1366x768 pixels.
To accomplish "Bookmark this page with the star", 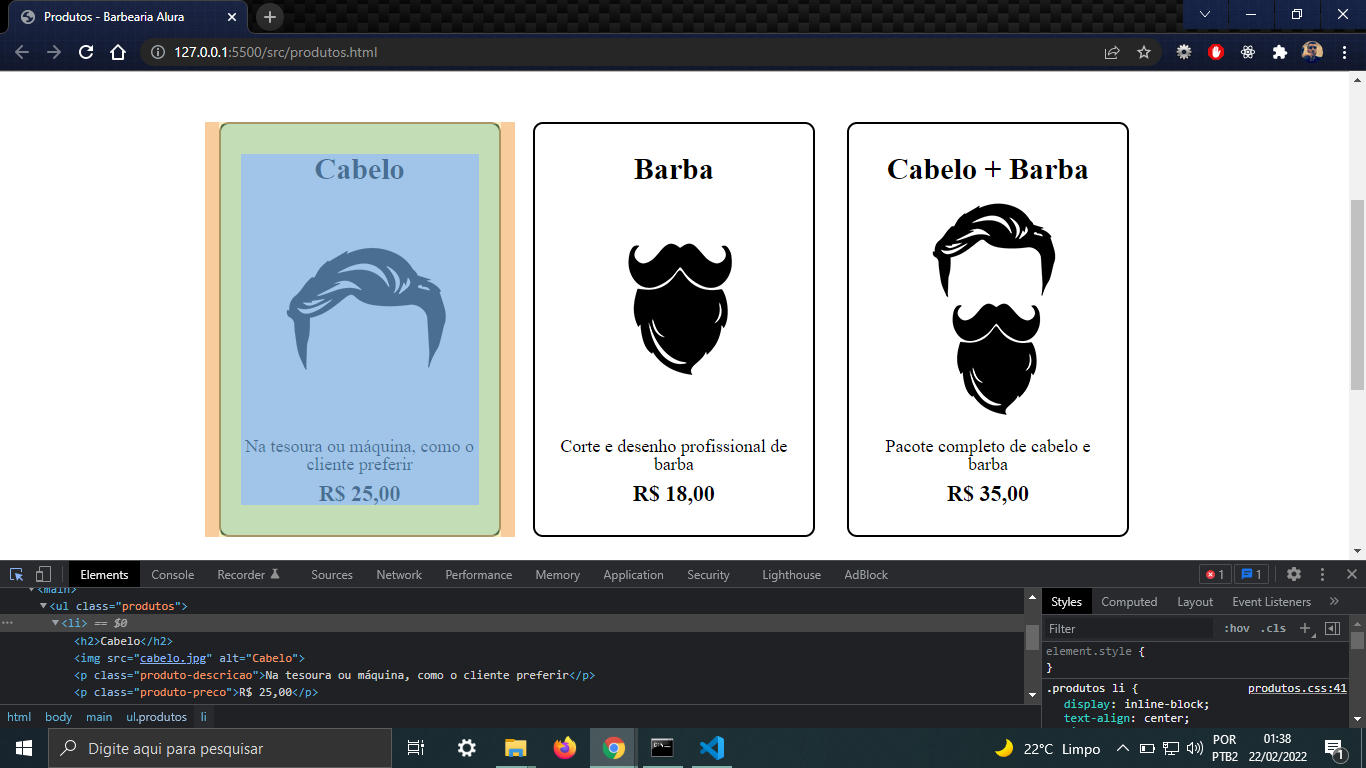I will coord(1144,52).
